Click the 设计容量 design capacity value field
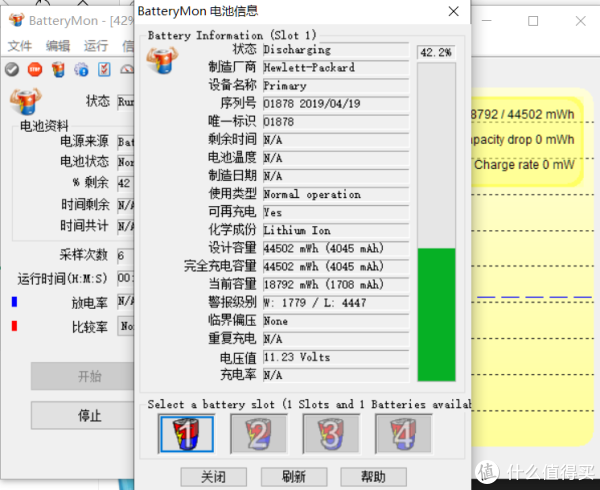600x490 pixels. pyautogui.click(x=335, y=249)
